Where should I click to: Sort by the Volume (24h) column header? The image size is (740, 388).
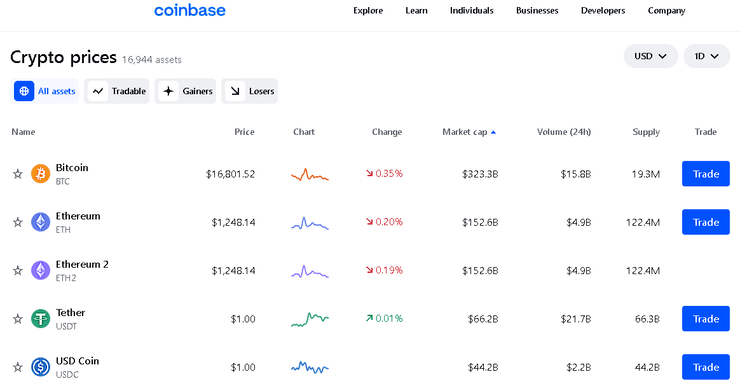tap(564, 132)
